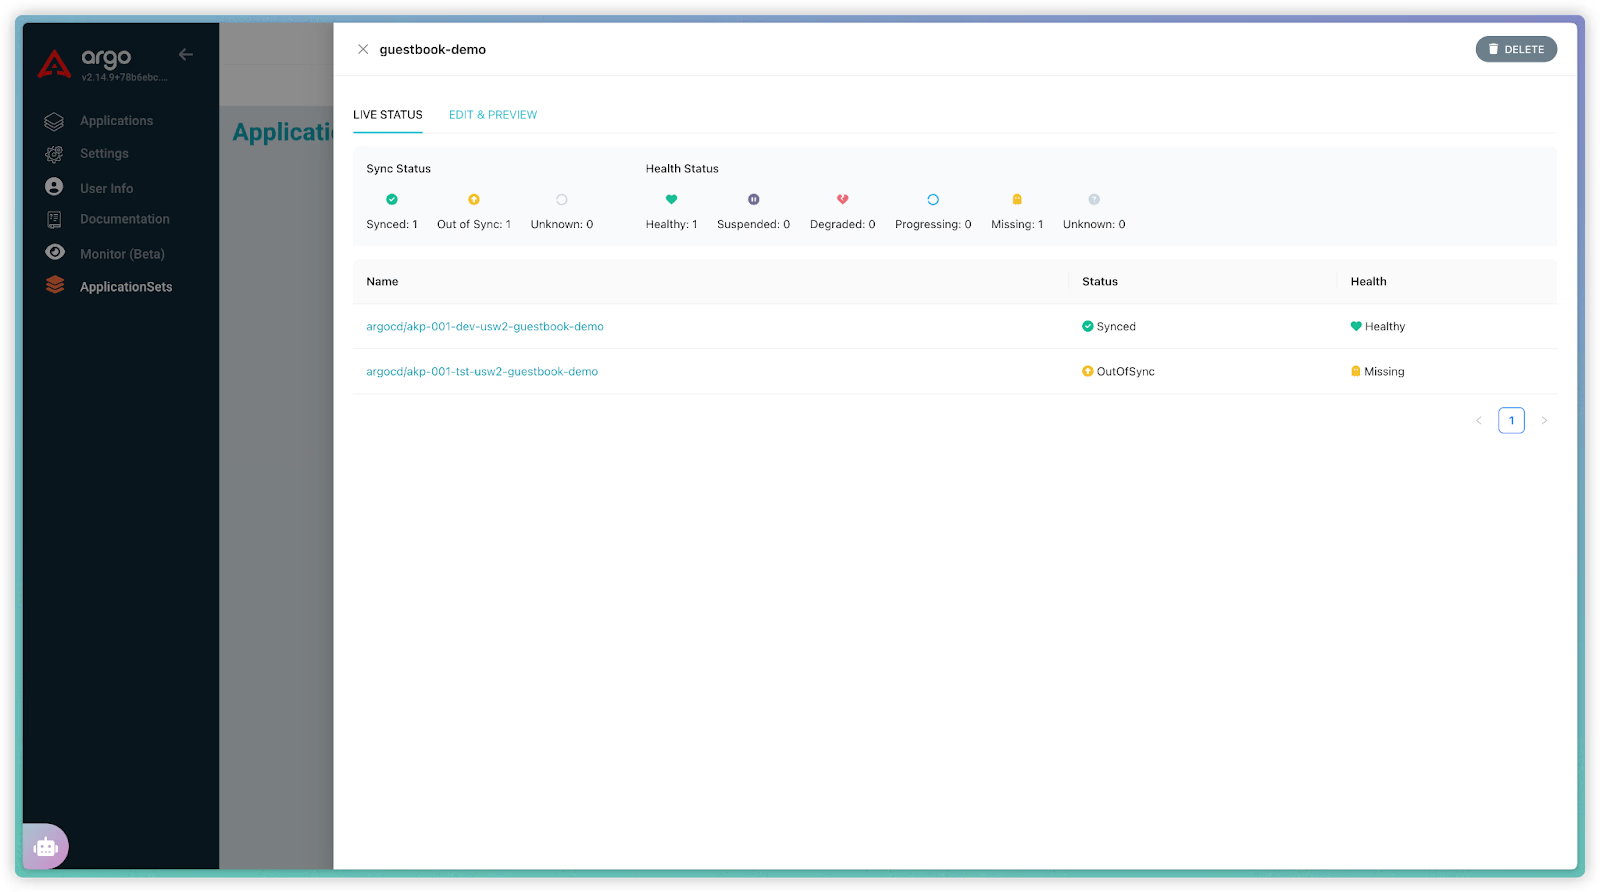Click the Health column header
Image resolution: width=1600 pixels, height=892 pixels.
tap(1368, 281)
